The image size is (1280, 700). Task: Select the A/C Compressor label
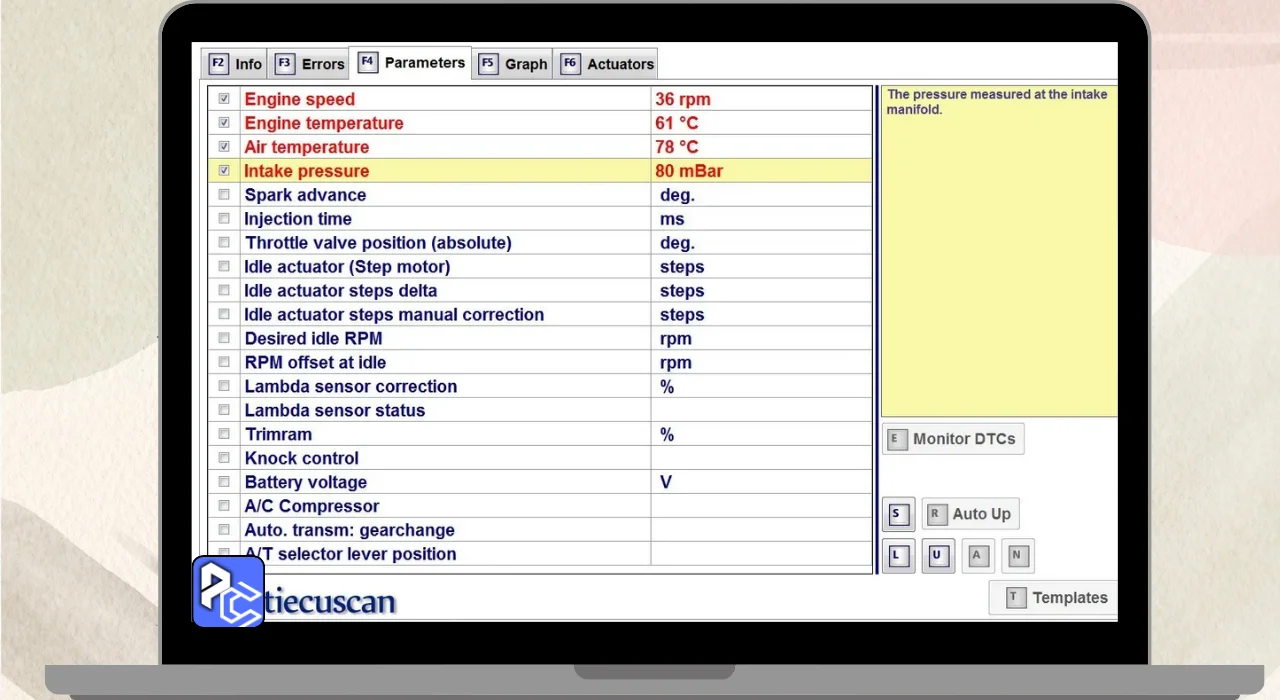click(312, 506)
